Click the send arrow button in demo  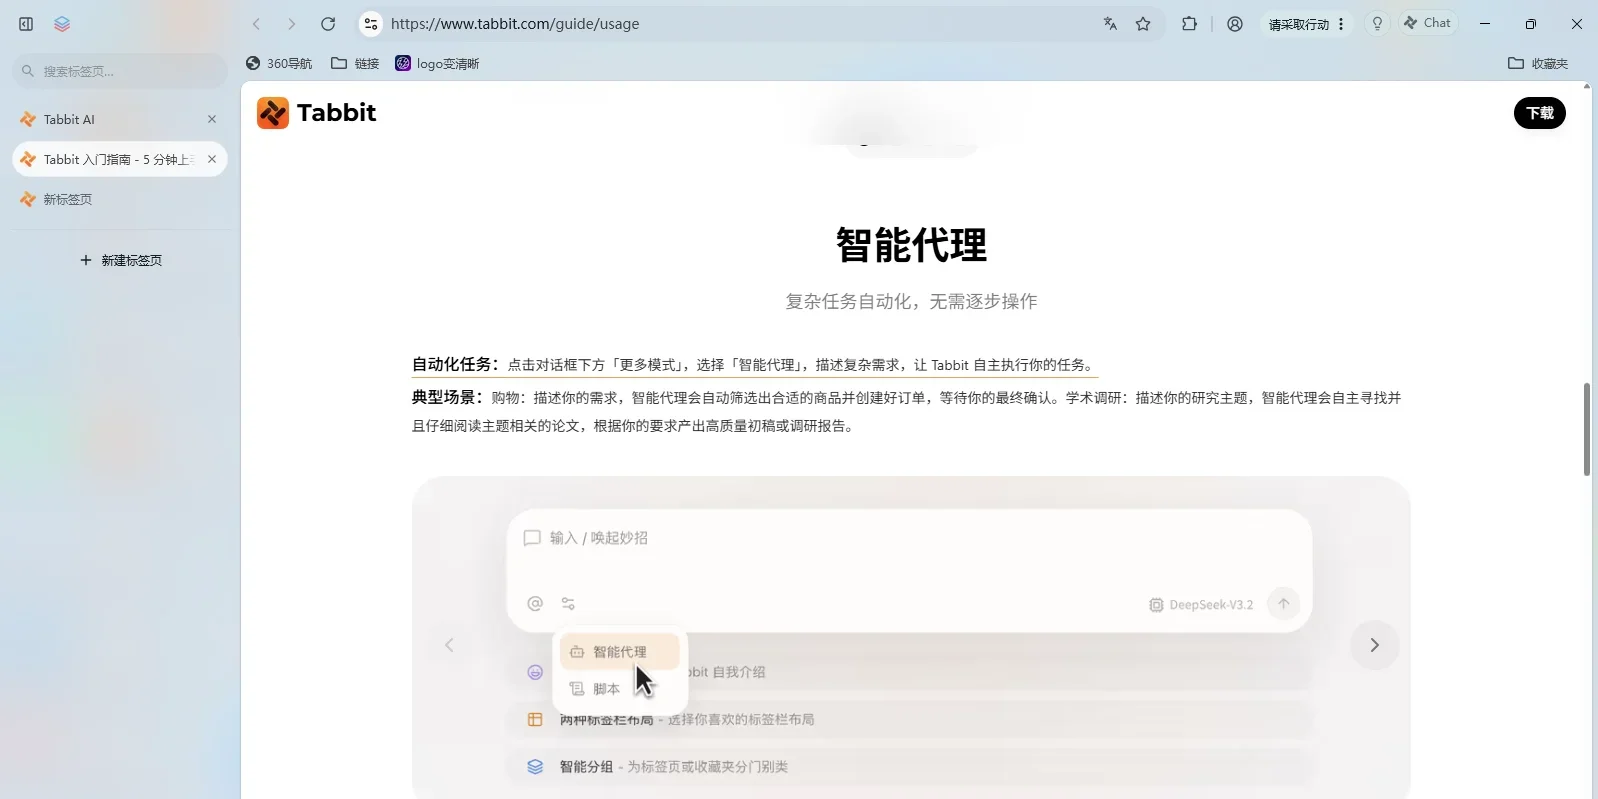(x=1284, y=603)
